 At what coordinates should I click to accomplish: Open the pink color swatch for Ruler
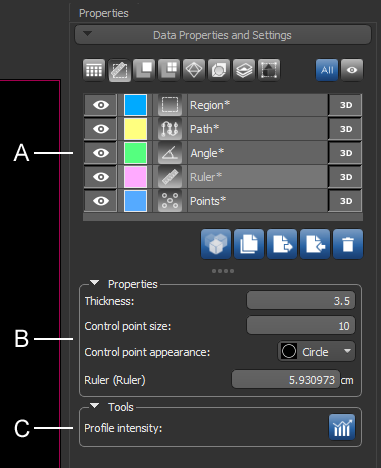135,177
